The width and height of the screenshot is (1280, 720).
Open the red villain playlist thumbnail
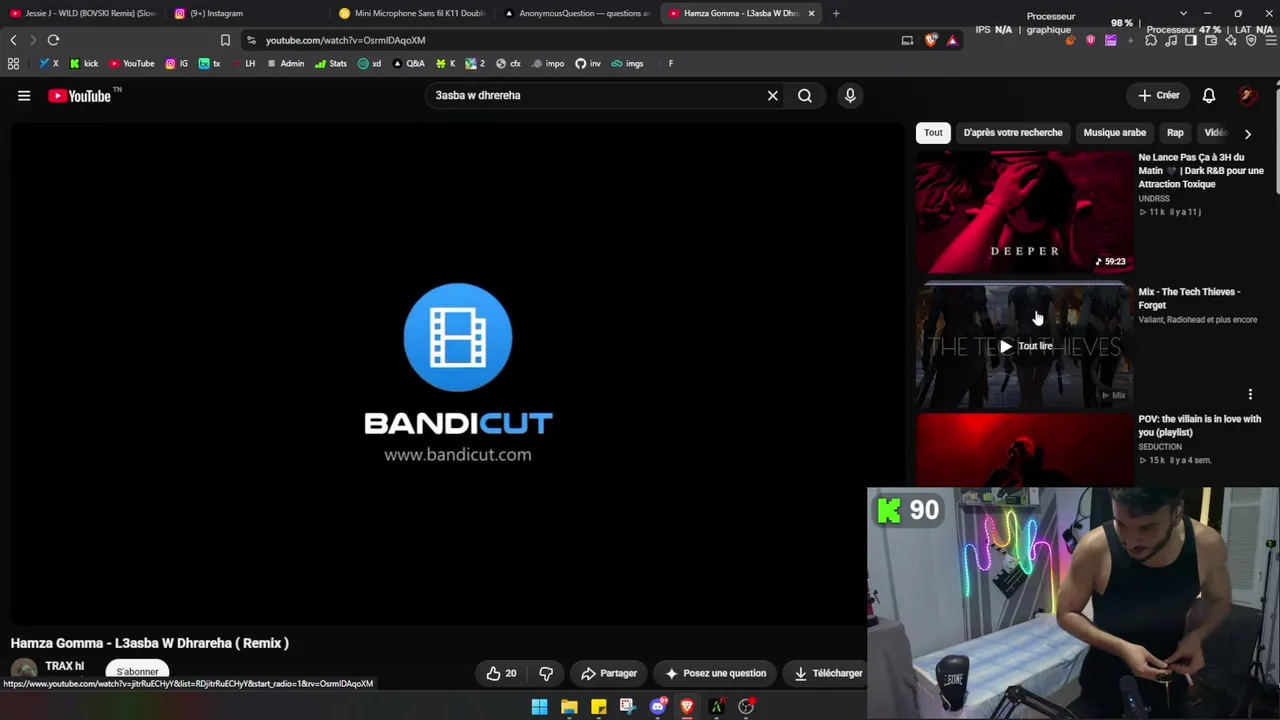(x=1024, y=450)
